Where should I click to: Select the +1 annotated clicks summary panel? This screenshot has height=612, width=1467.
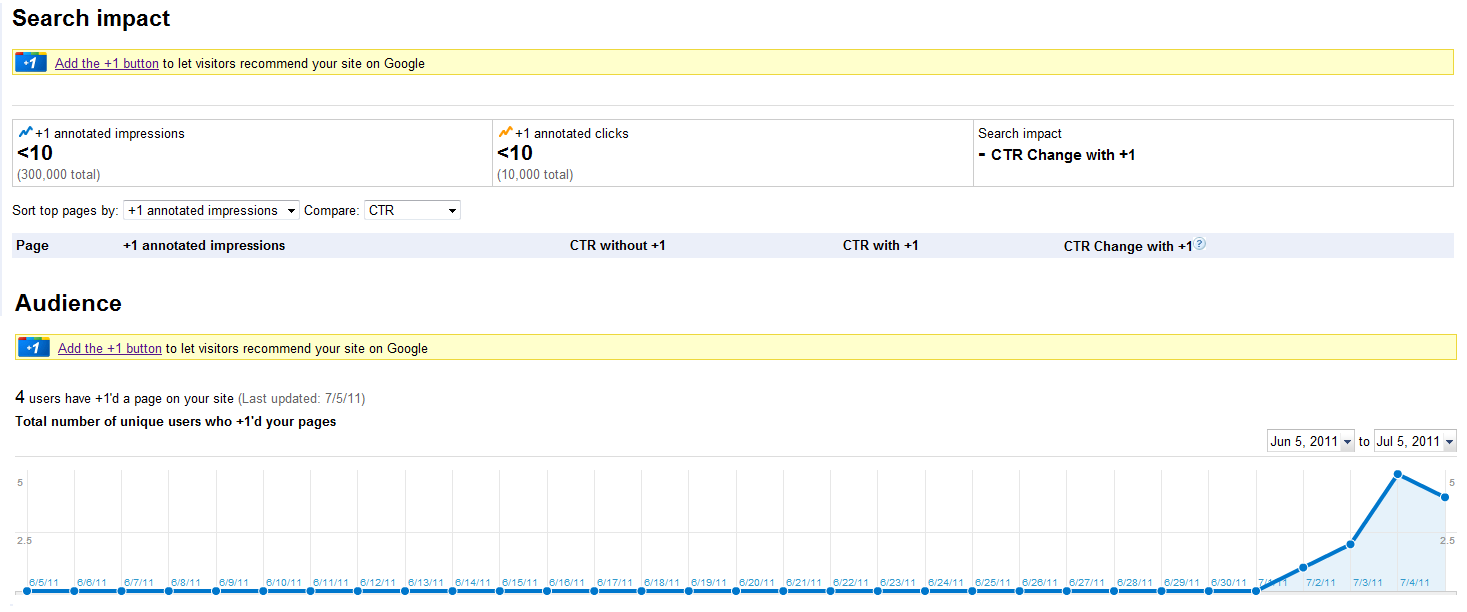733,153
